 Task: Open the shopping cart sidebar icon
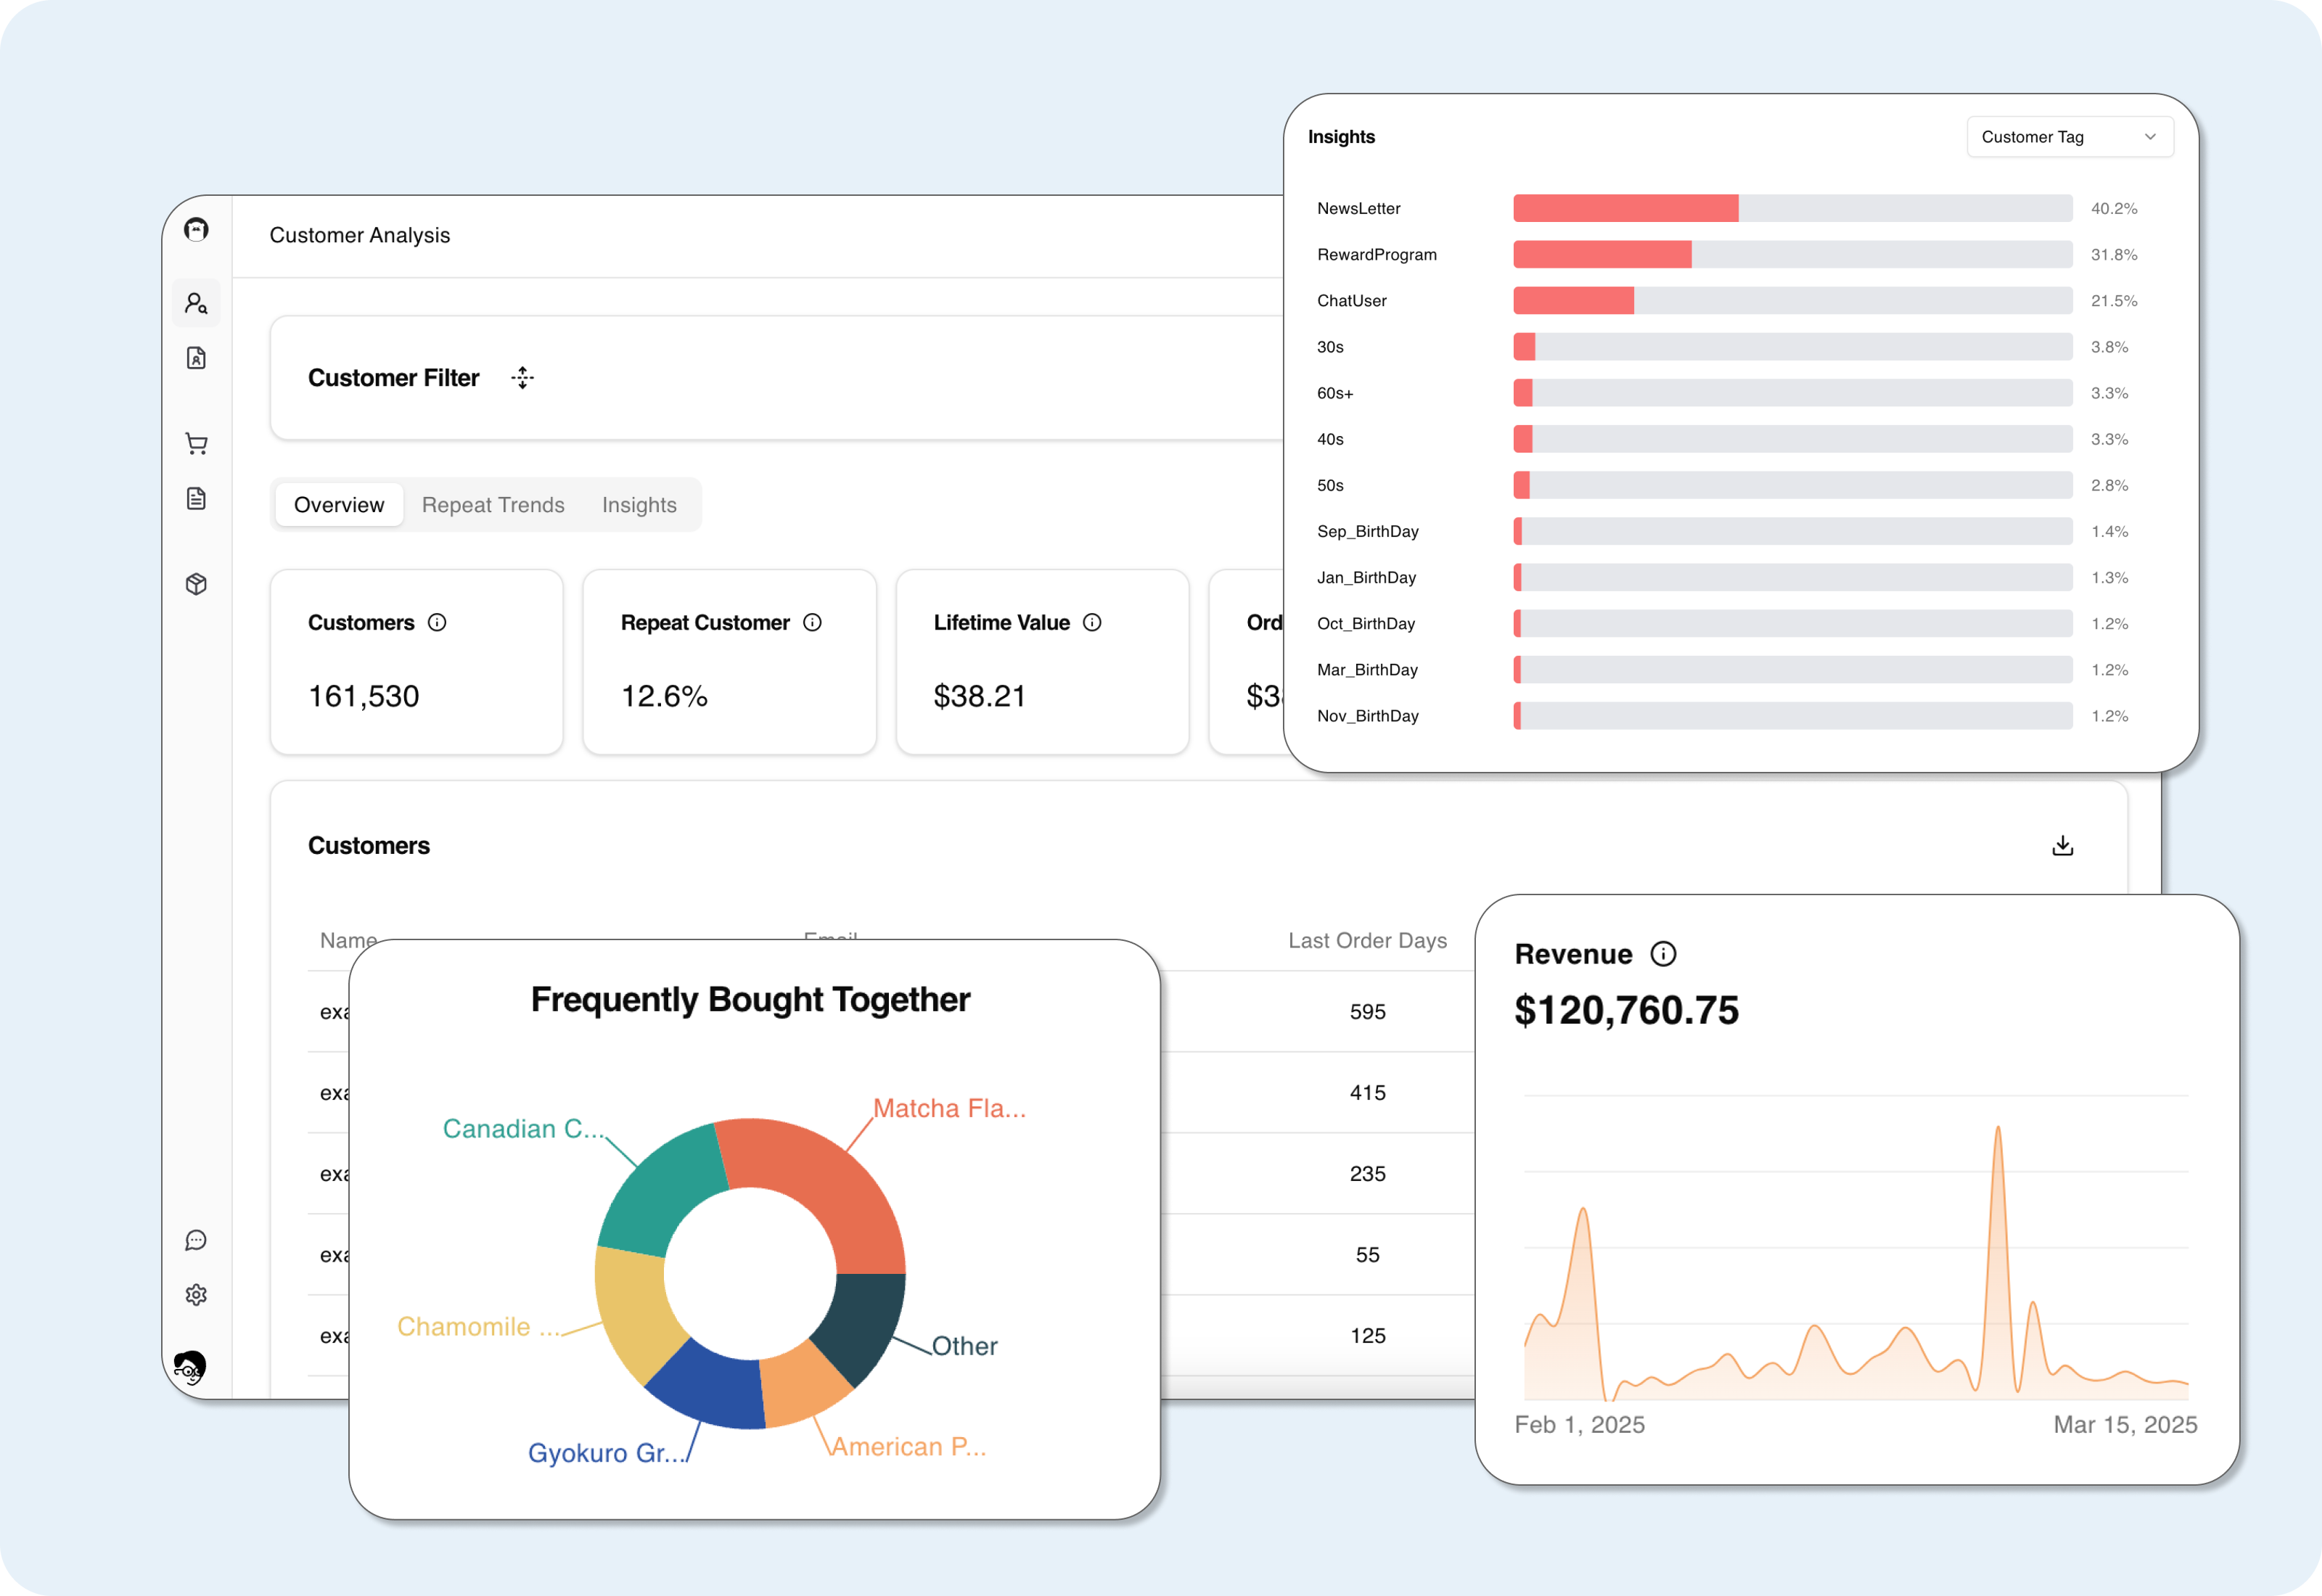tap(196, 444)
